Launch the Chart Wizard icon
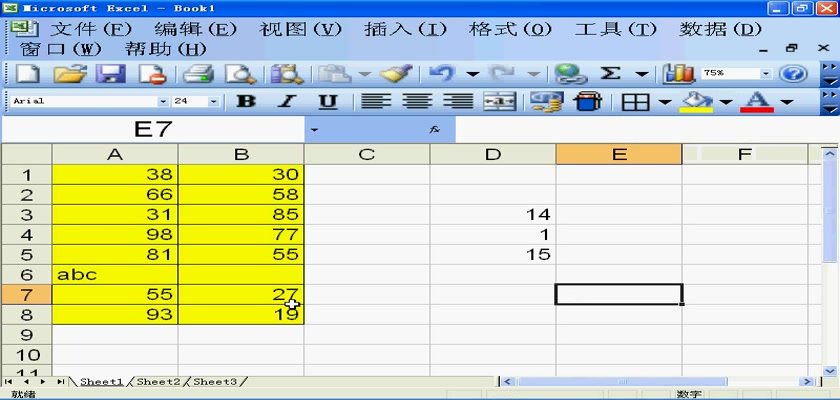This screenshot has height=400, width=840. (x=679, y=74)
